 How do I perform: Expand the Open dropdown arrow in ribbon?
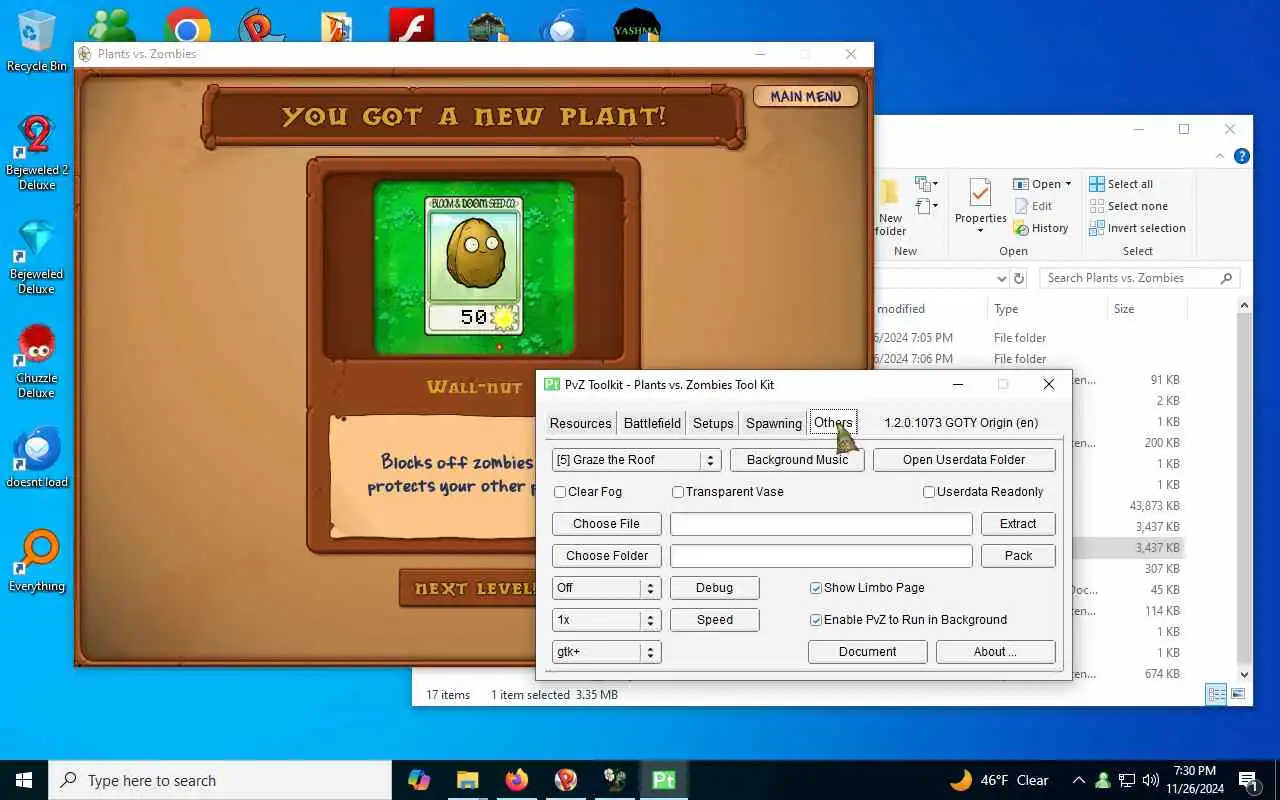click(x=1068, y=184)
